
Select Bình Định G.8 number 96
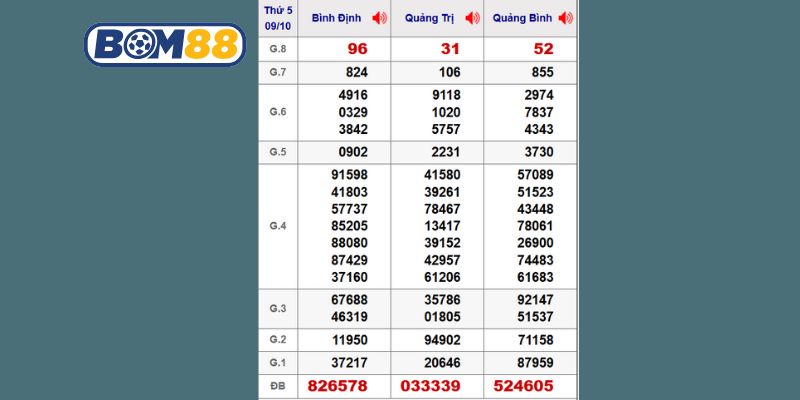pos(358,49)
